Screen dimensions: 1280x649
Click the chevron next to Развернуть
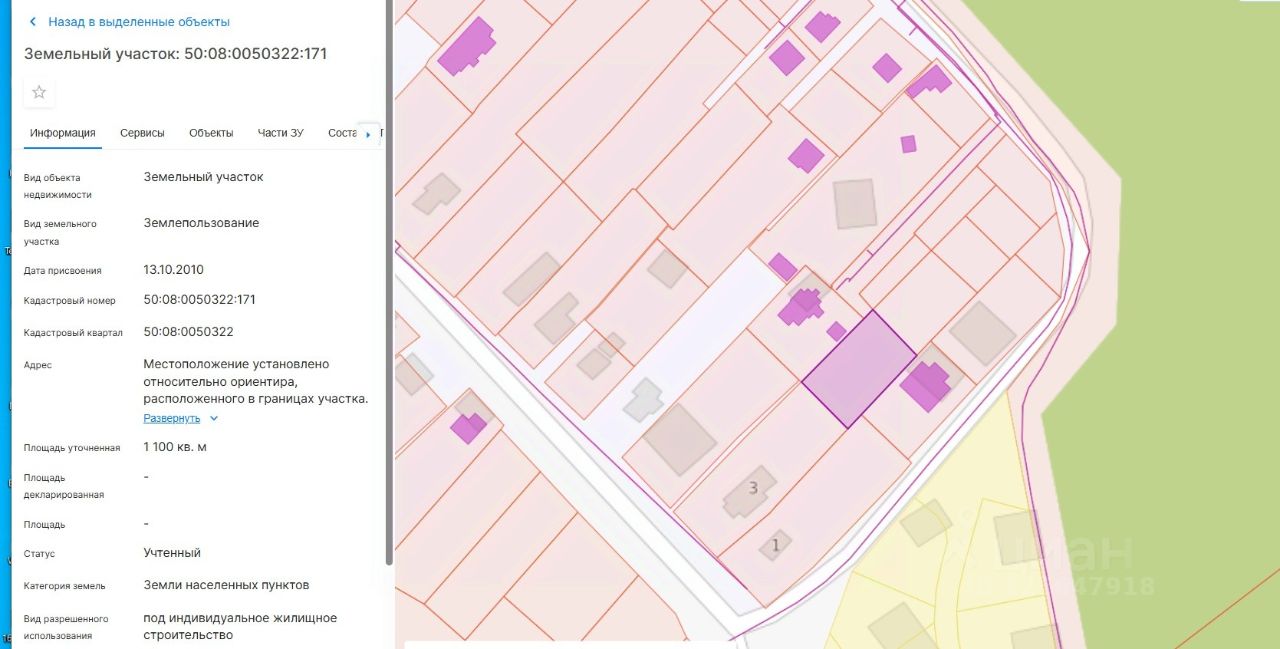click(214, 418)
